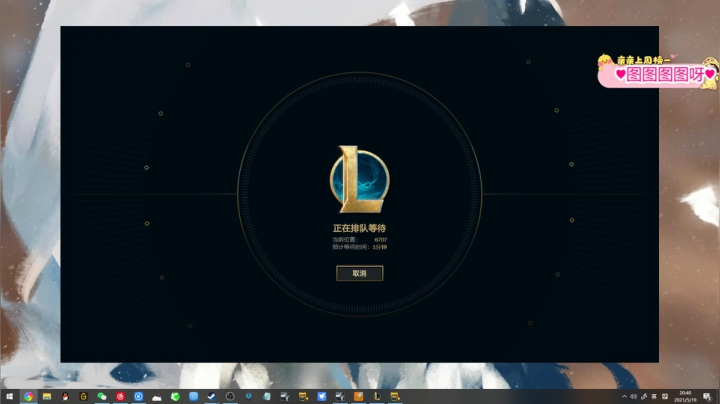The height and width of the screenshot is (404, 720).
Task: Open the Windows notification center
Action: 708,396
